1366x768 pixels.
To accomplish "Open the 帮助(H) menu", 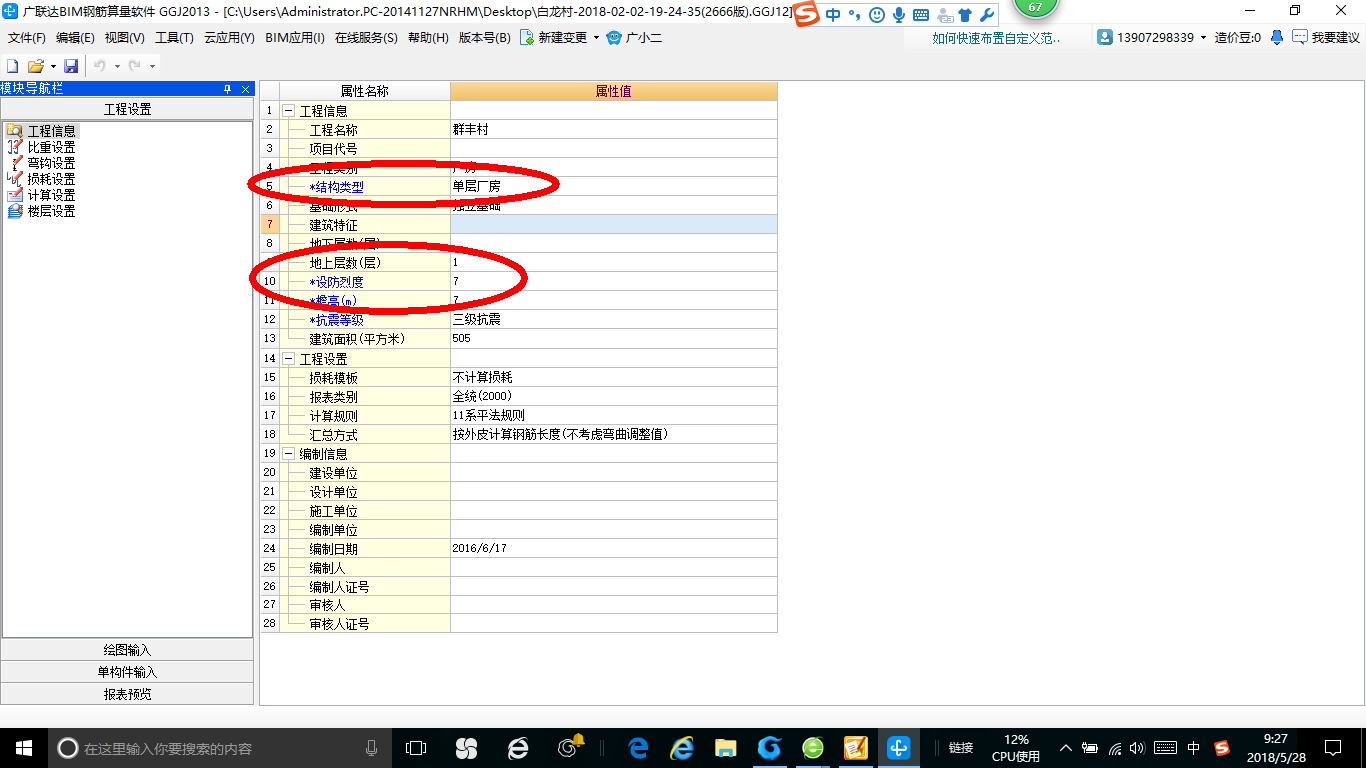I will point(428,38).
